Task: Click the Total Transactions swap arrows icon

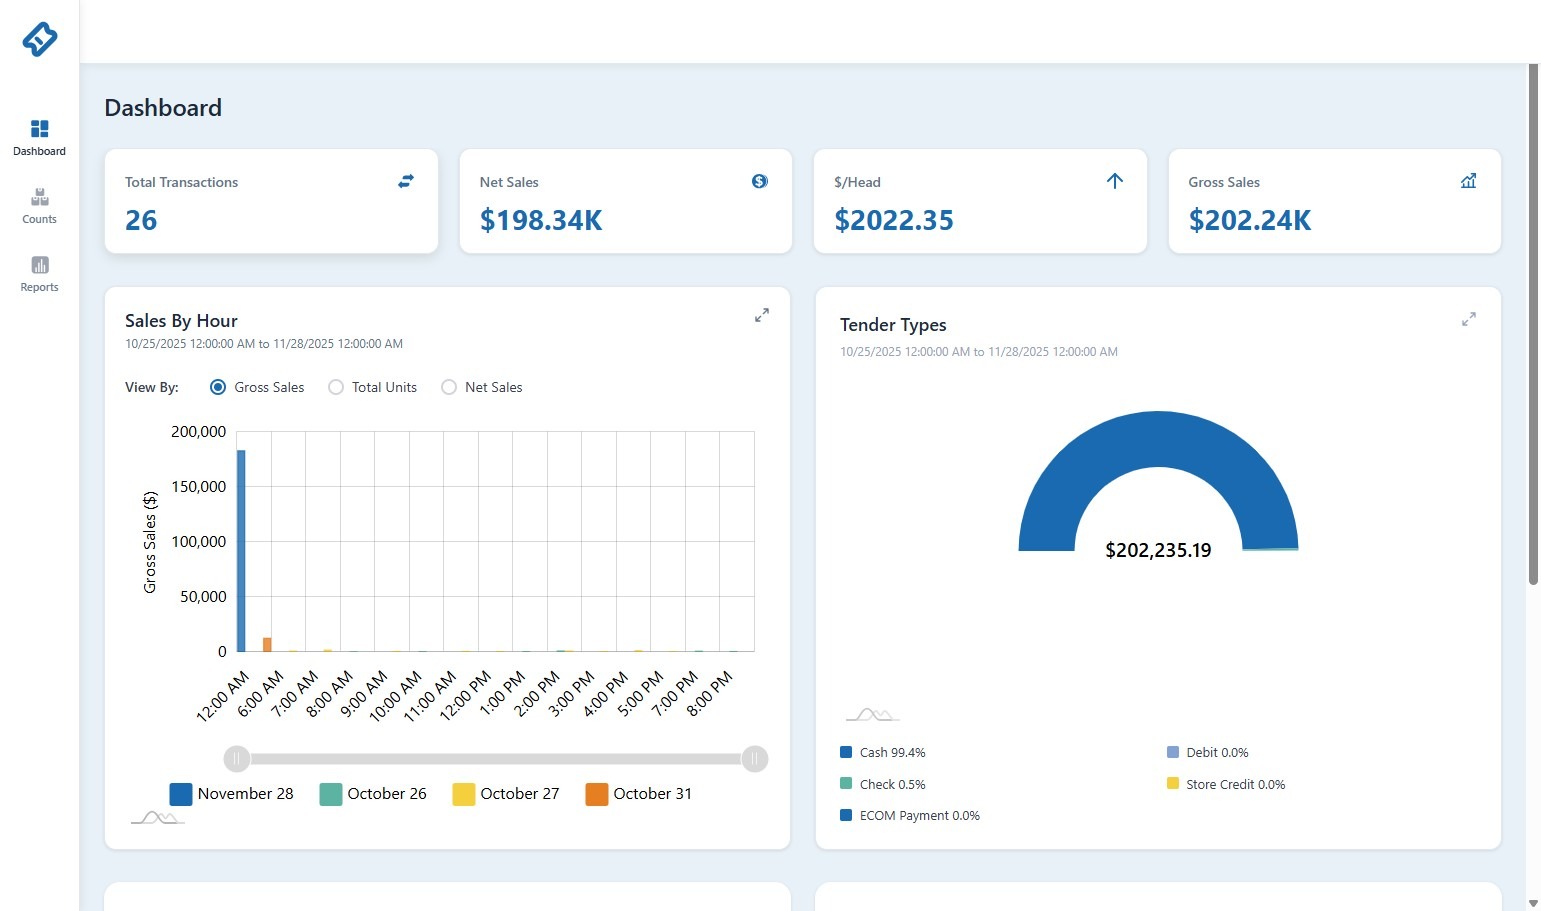Action: (406, 181)
